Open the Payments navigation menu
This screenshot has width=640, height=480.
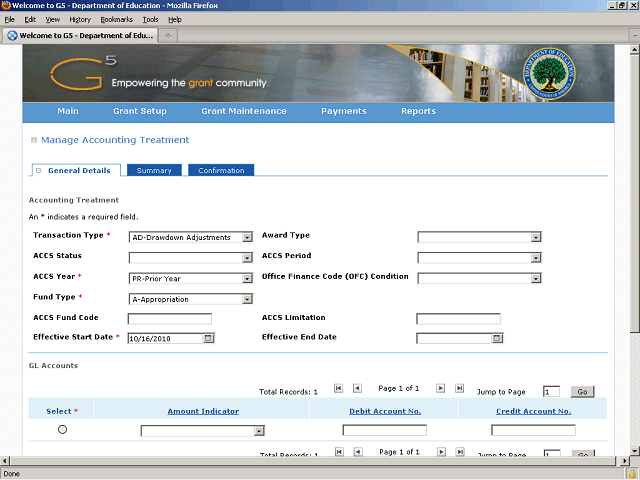[x=344, y=111]
